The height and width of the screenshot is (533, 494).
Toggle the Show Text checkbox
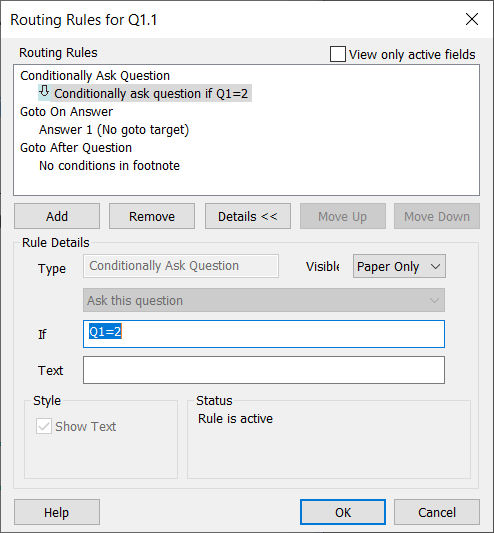click(44, 426)
